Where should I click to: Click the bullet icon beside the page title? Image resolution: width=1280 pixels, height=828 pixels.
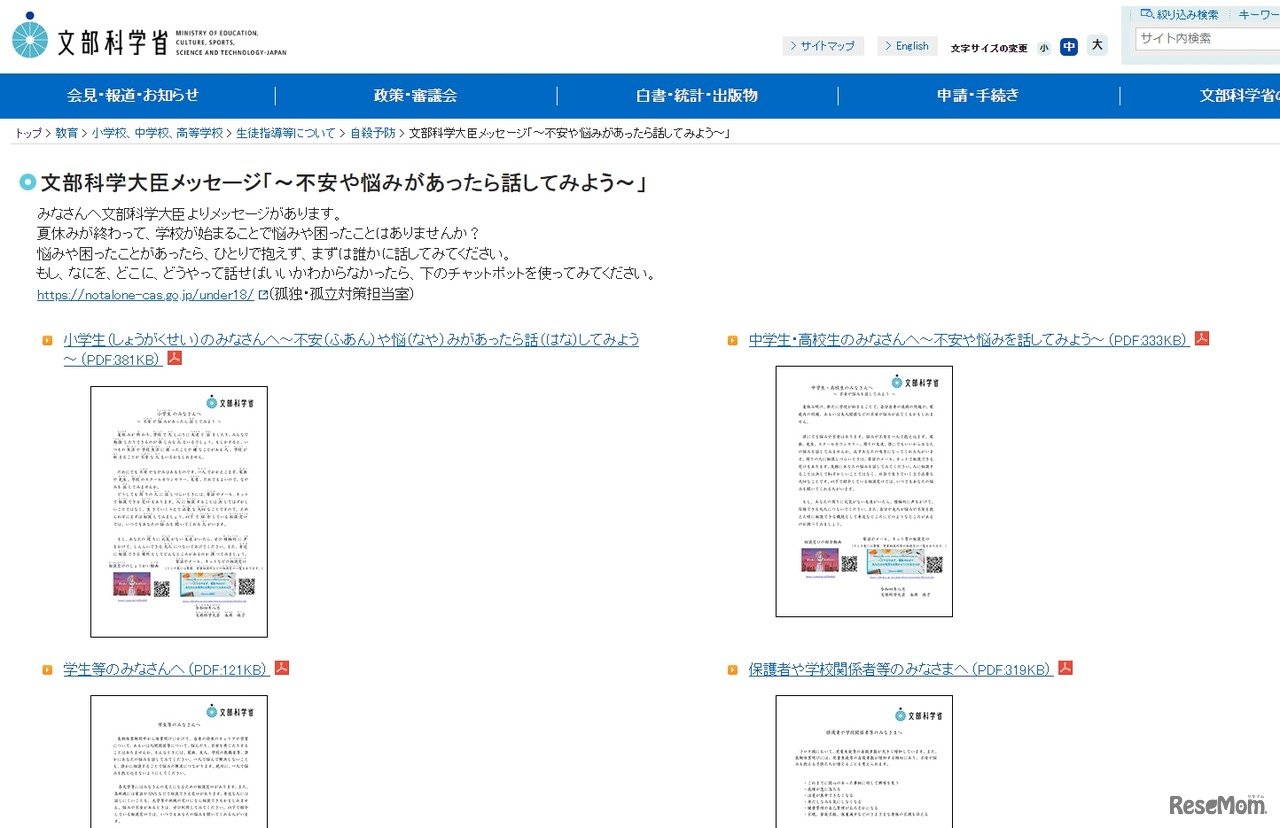point(27,182)
